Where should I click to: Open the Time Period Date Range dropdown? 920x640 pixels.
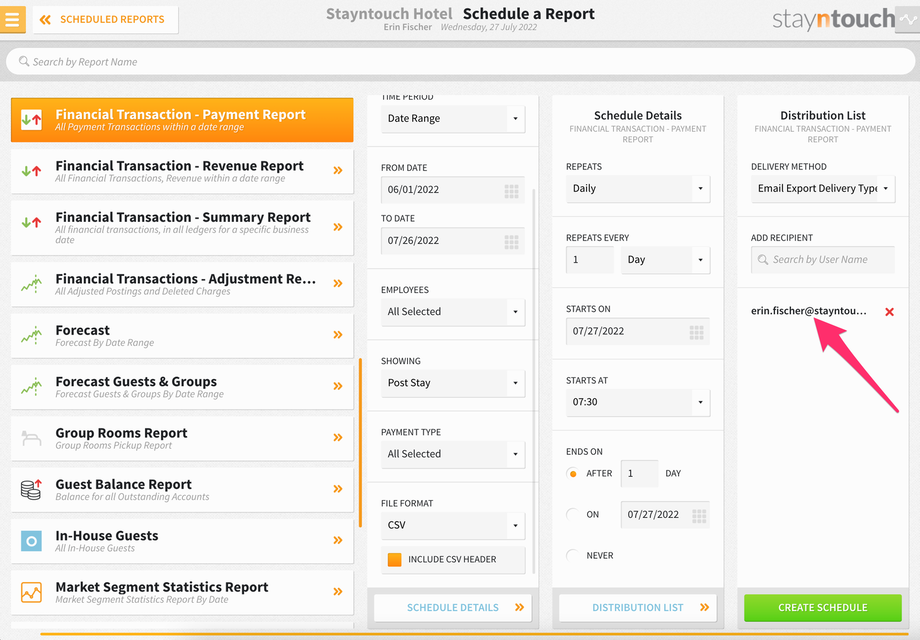pyautogui.click(x=452, y=118)
